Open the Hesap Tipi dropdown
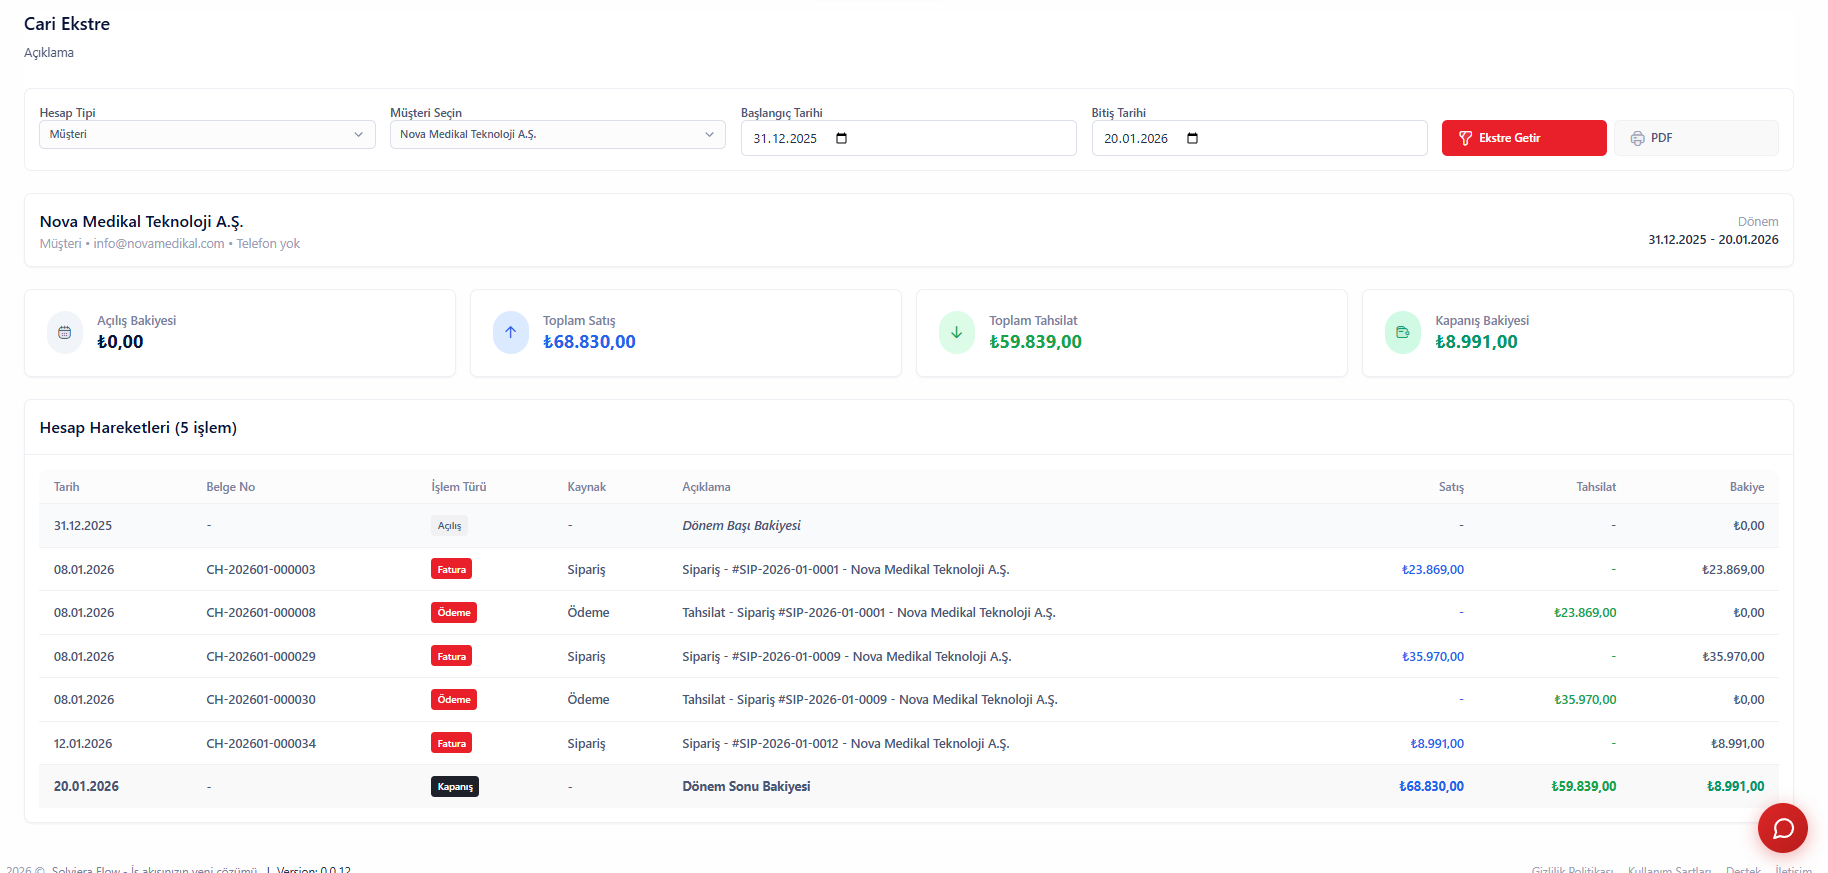This screenshot has width=1828, height=873. tap(207, 134)
